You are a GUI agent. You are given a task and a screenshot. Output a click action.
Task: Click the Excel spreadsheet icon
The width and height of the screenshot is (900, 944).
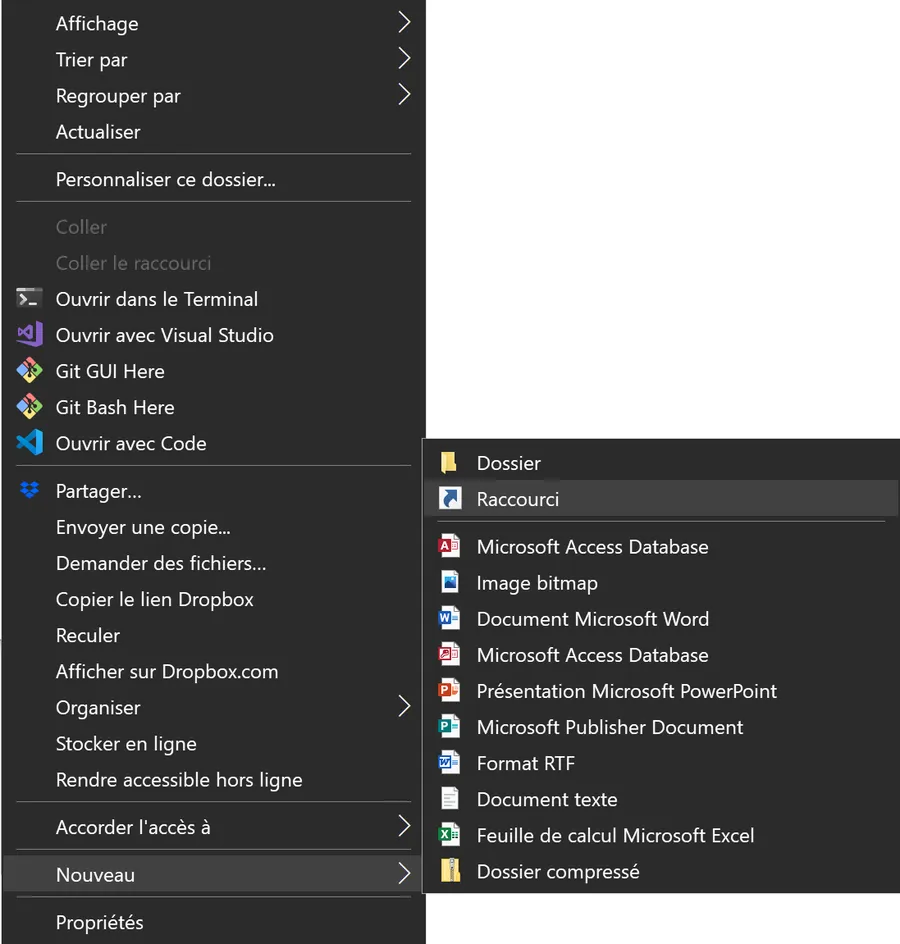coord(449,835)
